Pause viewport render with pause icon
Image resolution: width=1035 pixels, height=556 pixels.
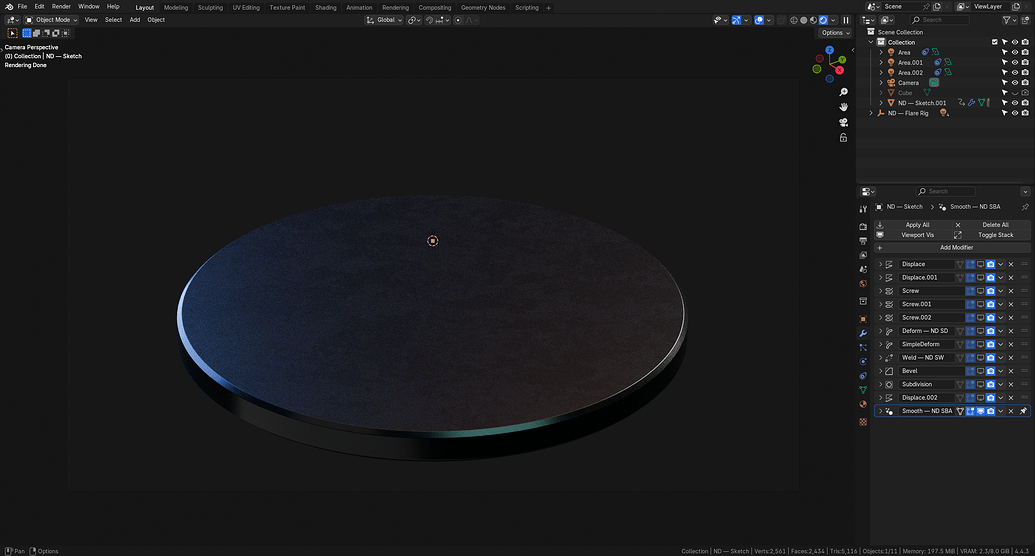coord(846,20)
